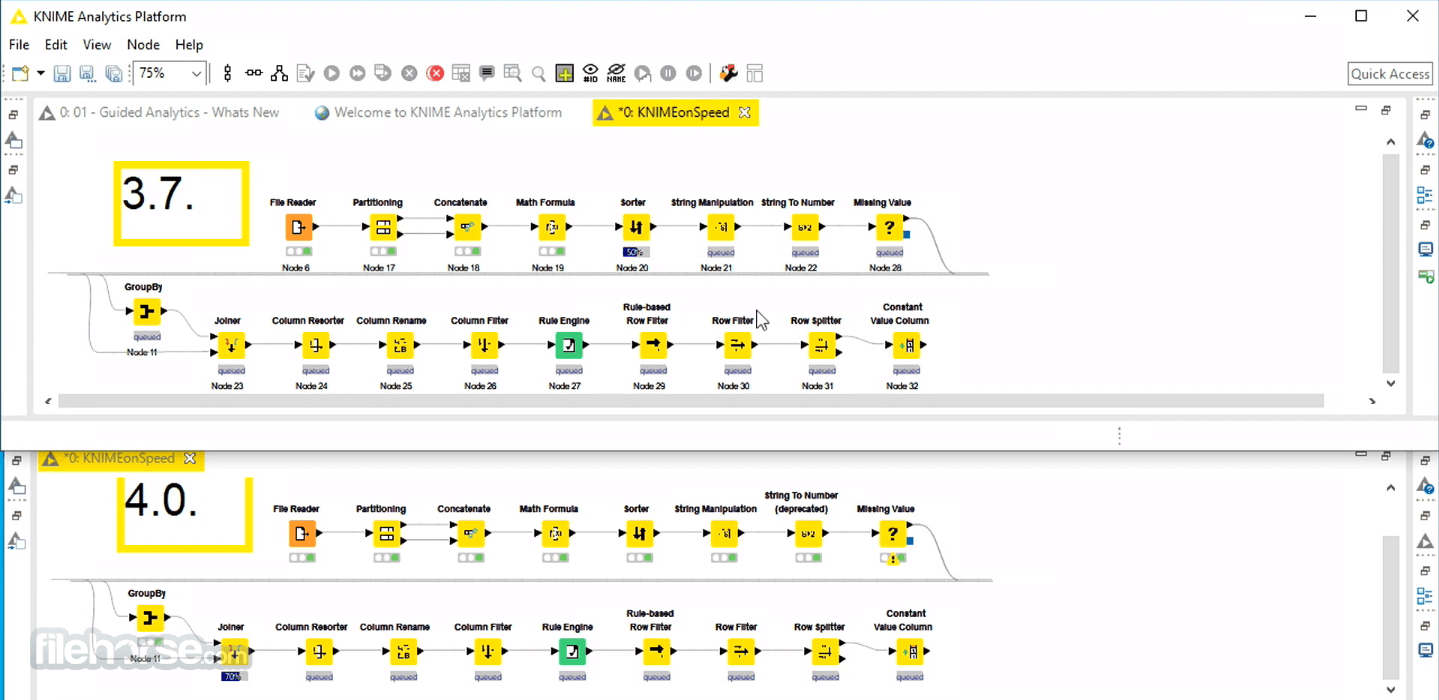Minimize the upper editor pane
1439x700 pixels.
click(1361, 109)
